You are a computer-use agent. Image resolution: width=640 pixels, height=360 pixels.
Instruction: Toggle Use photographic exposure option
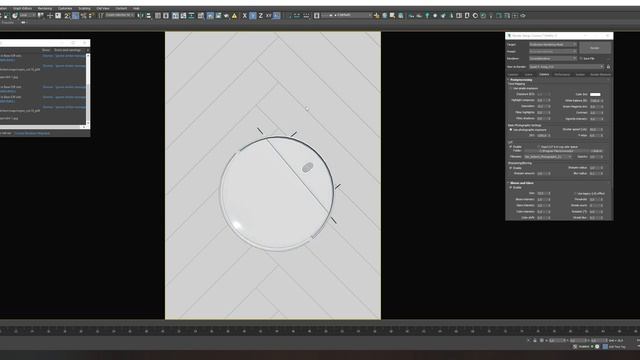510,130
